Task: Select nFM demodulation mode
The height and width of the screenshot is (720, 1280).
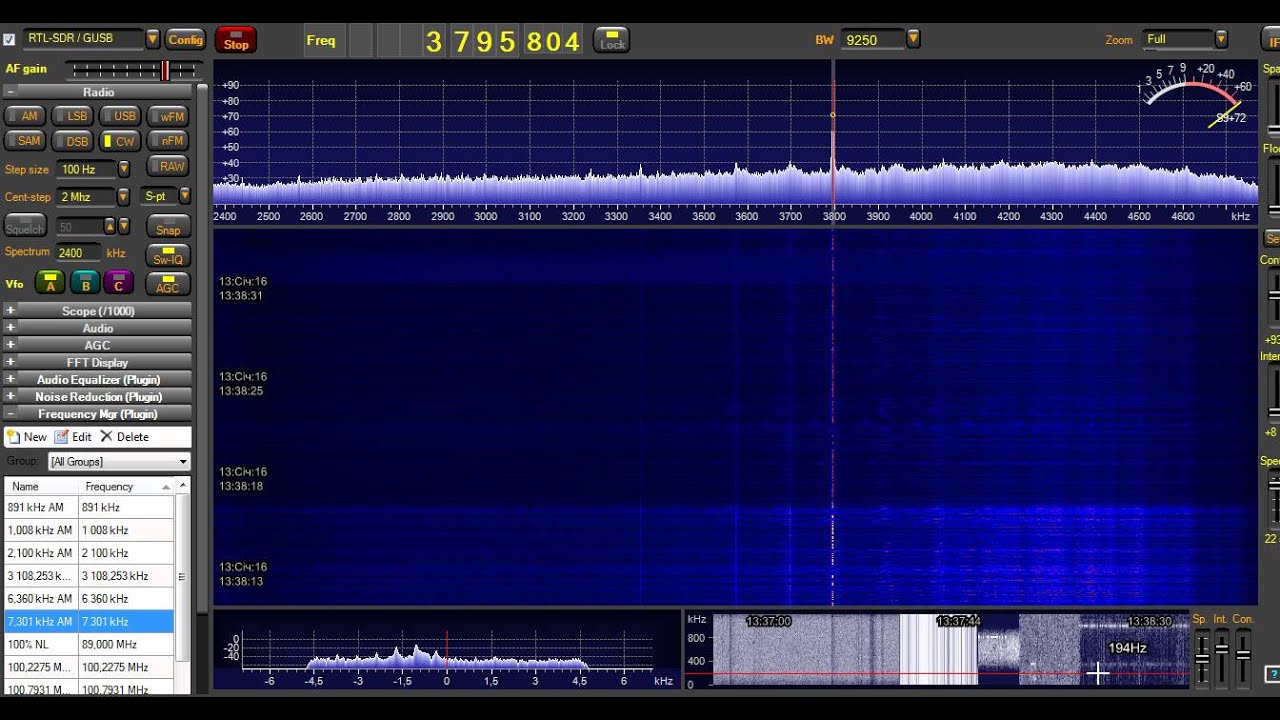Action: 167,141
